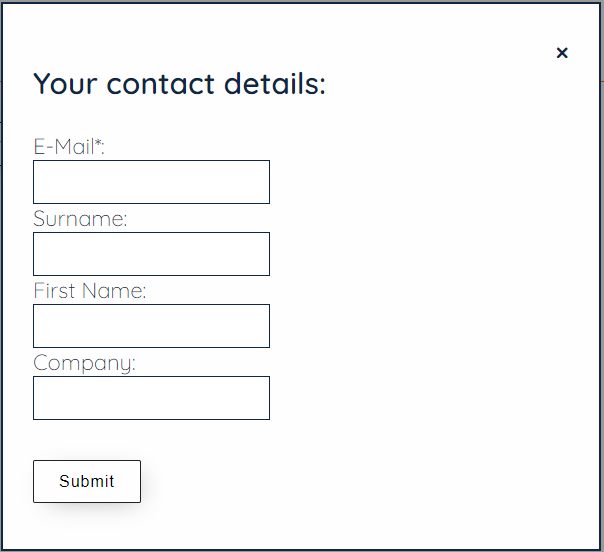Viewport: 604px width, 552px height.
Task: Select the Surname text box
Action: (151, 254)
